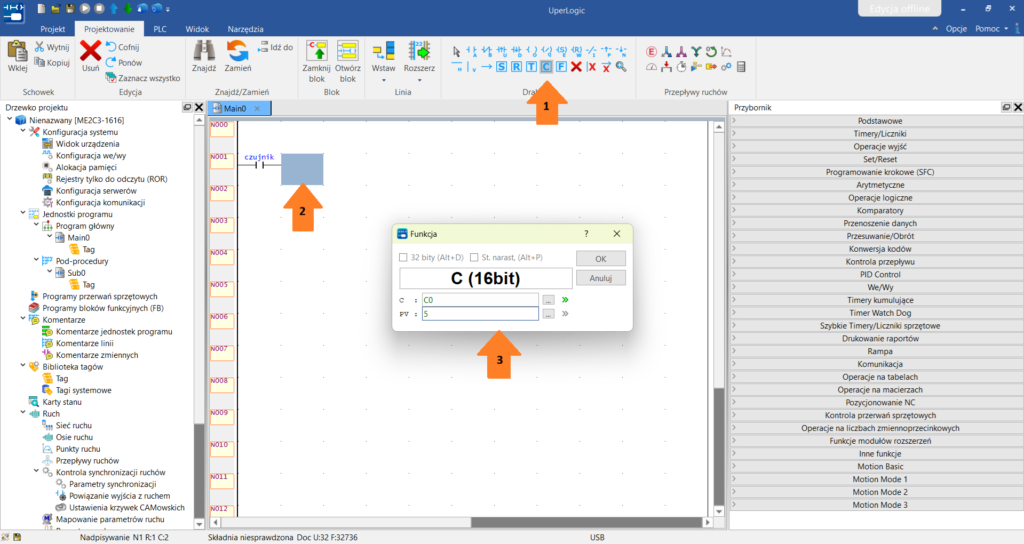This screenshot has height=544, width=1024.
Task: Select the Timer (T) function tool
Action: tap(531, 67)
